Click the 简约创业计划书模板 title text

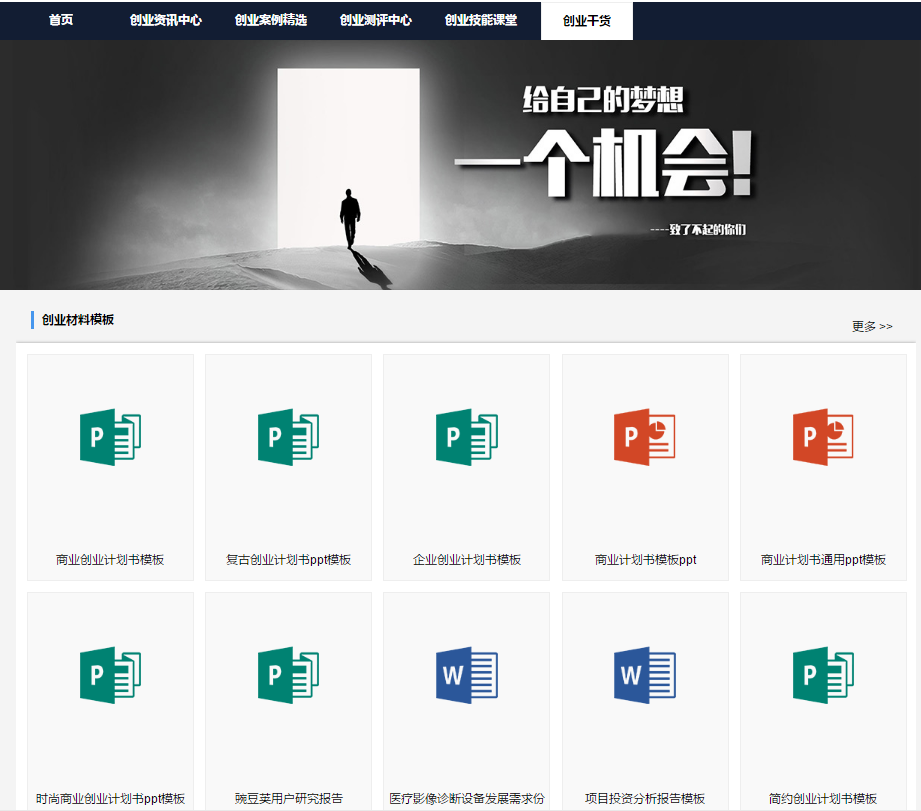[823, 799]
